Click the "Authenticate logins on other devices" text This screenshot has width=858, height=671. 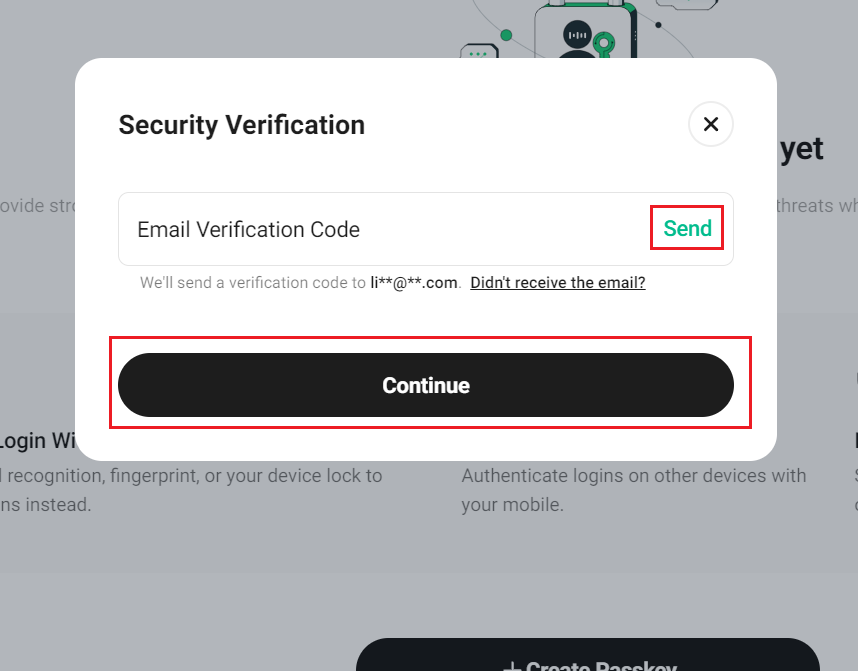coord(634,476)
